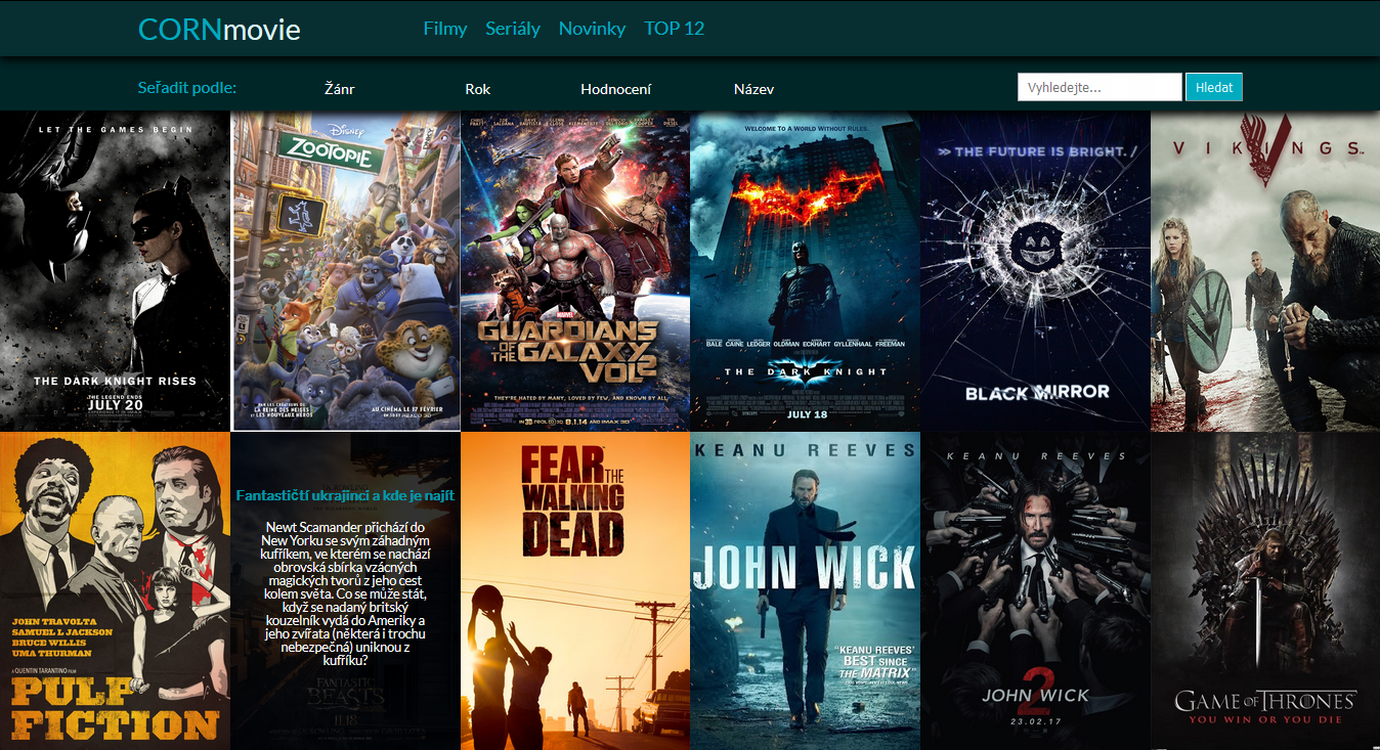The image size is (1380, 750).
Task: Open the CORNmovie home logo
Action: (x=219, y=29)
